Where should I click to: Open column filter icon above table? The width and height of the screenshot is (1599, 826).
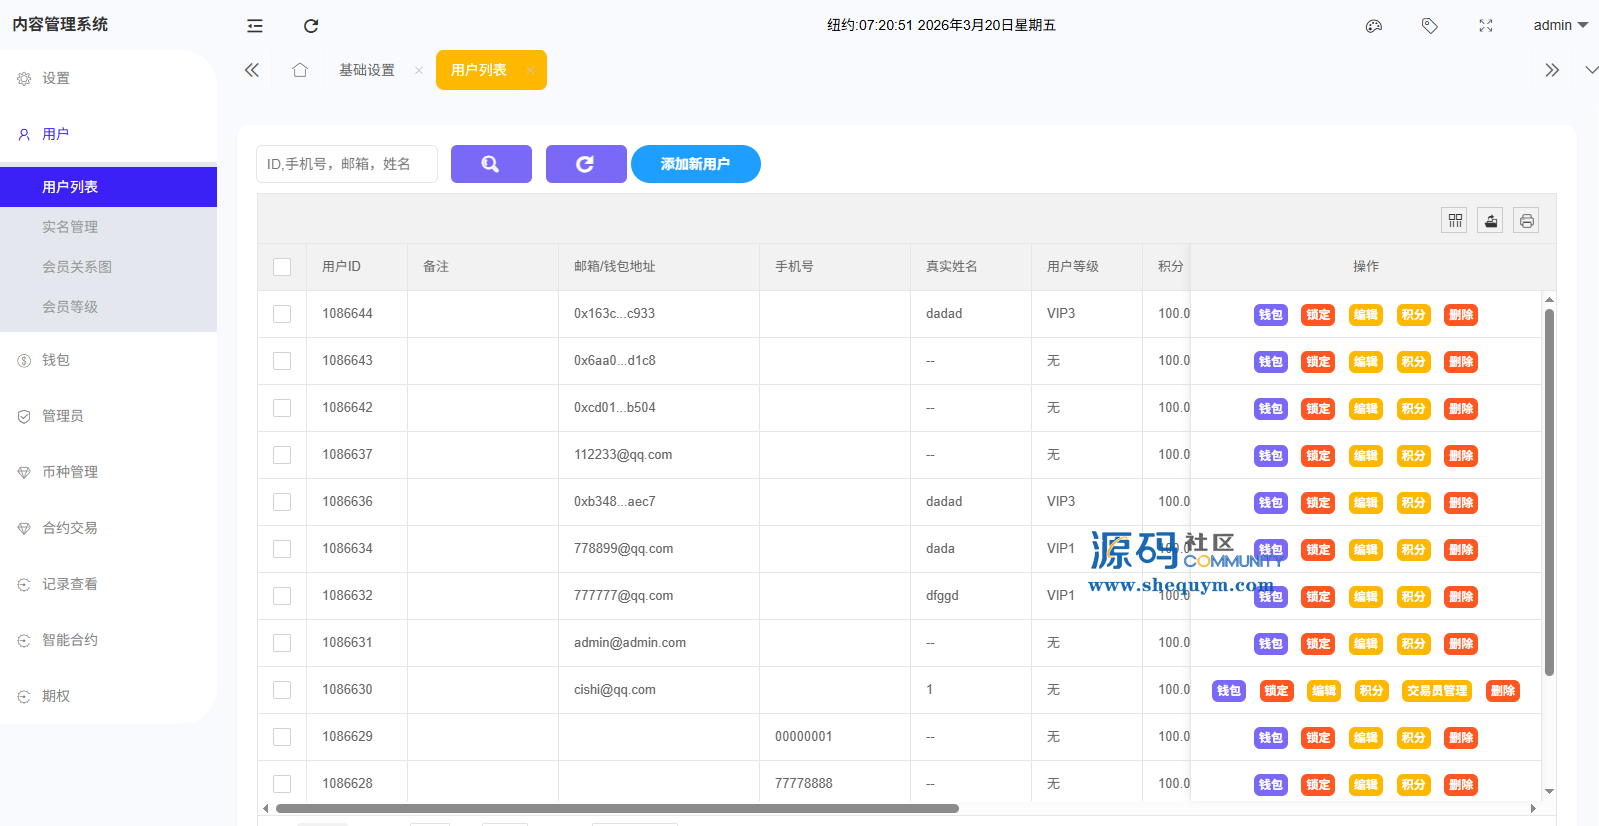point(1455,220)
